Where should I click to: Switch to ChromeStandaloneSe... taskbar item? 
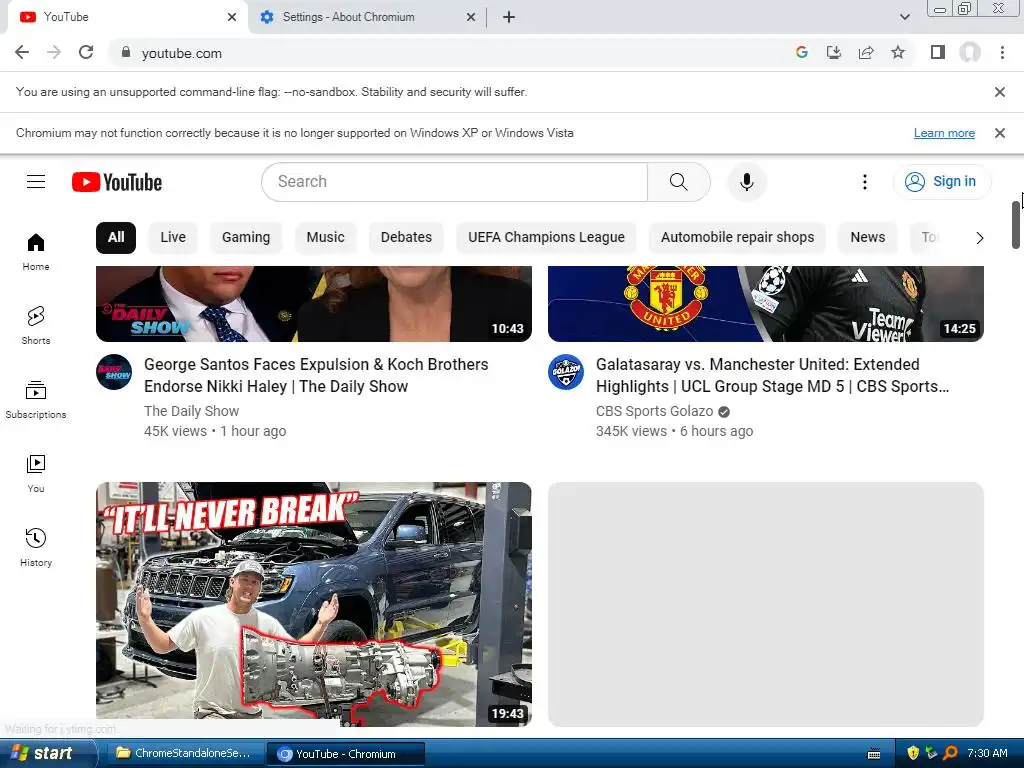(184, 754)
